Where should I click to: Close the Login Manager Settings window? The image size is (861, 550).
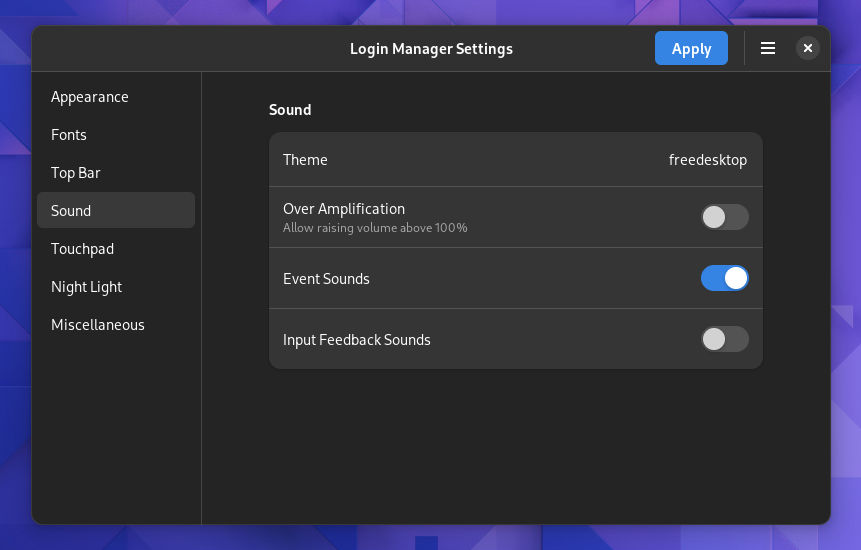808,48
